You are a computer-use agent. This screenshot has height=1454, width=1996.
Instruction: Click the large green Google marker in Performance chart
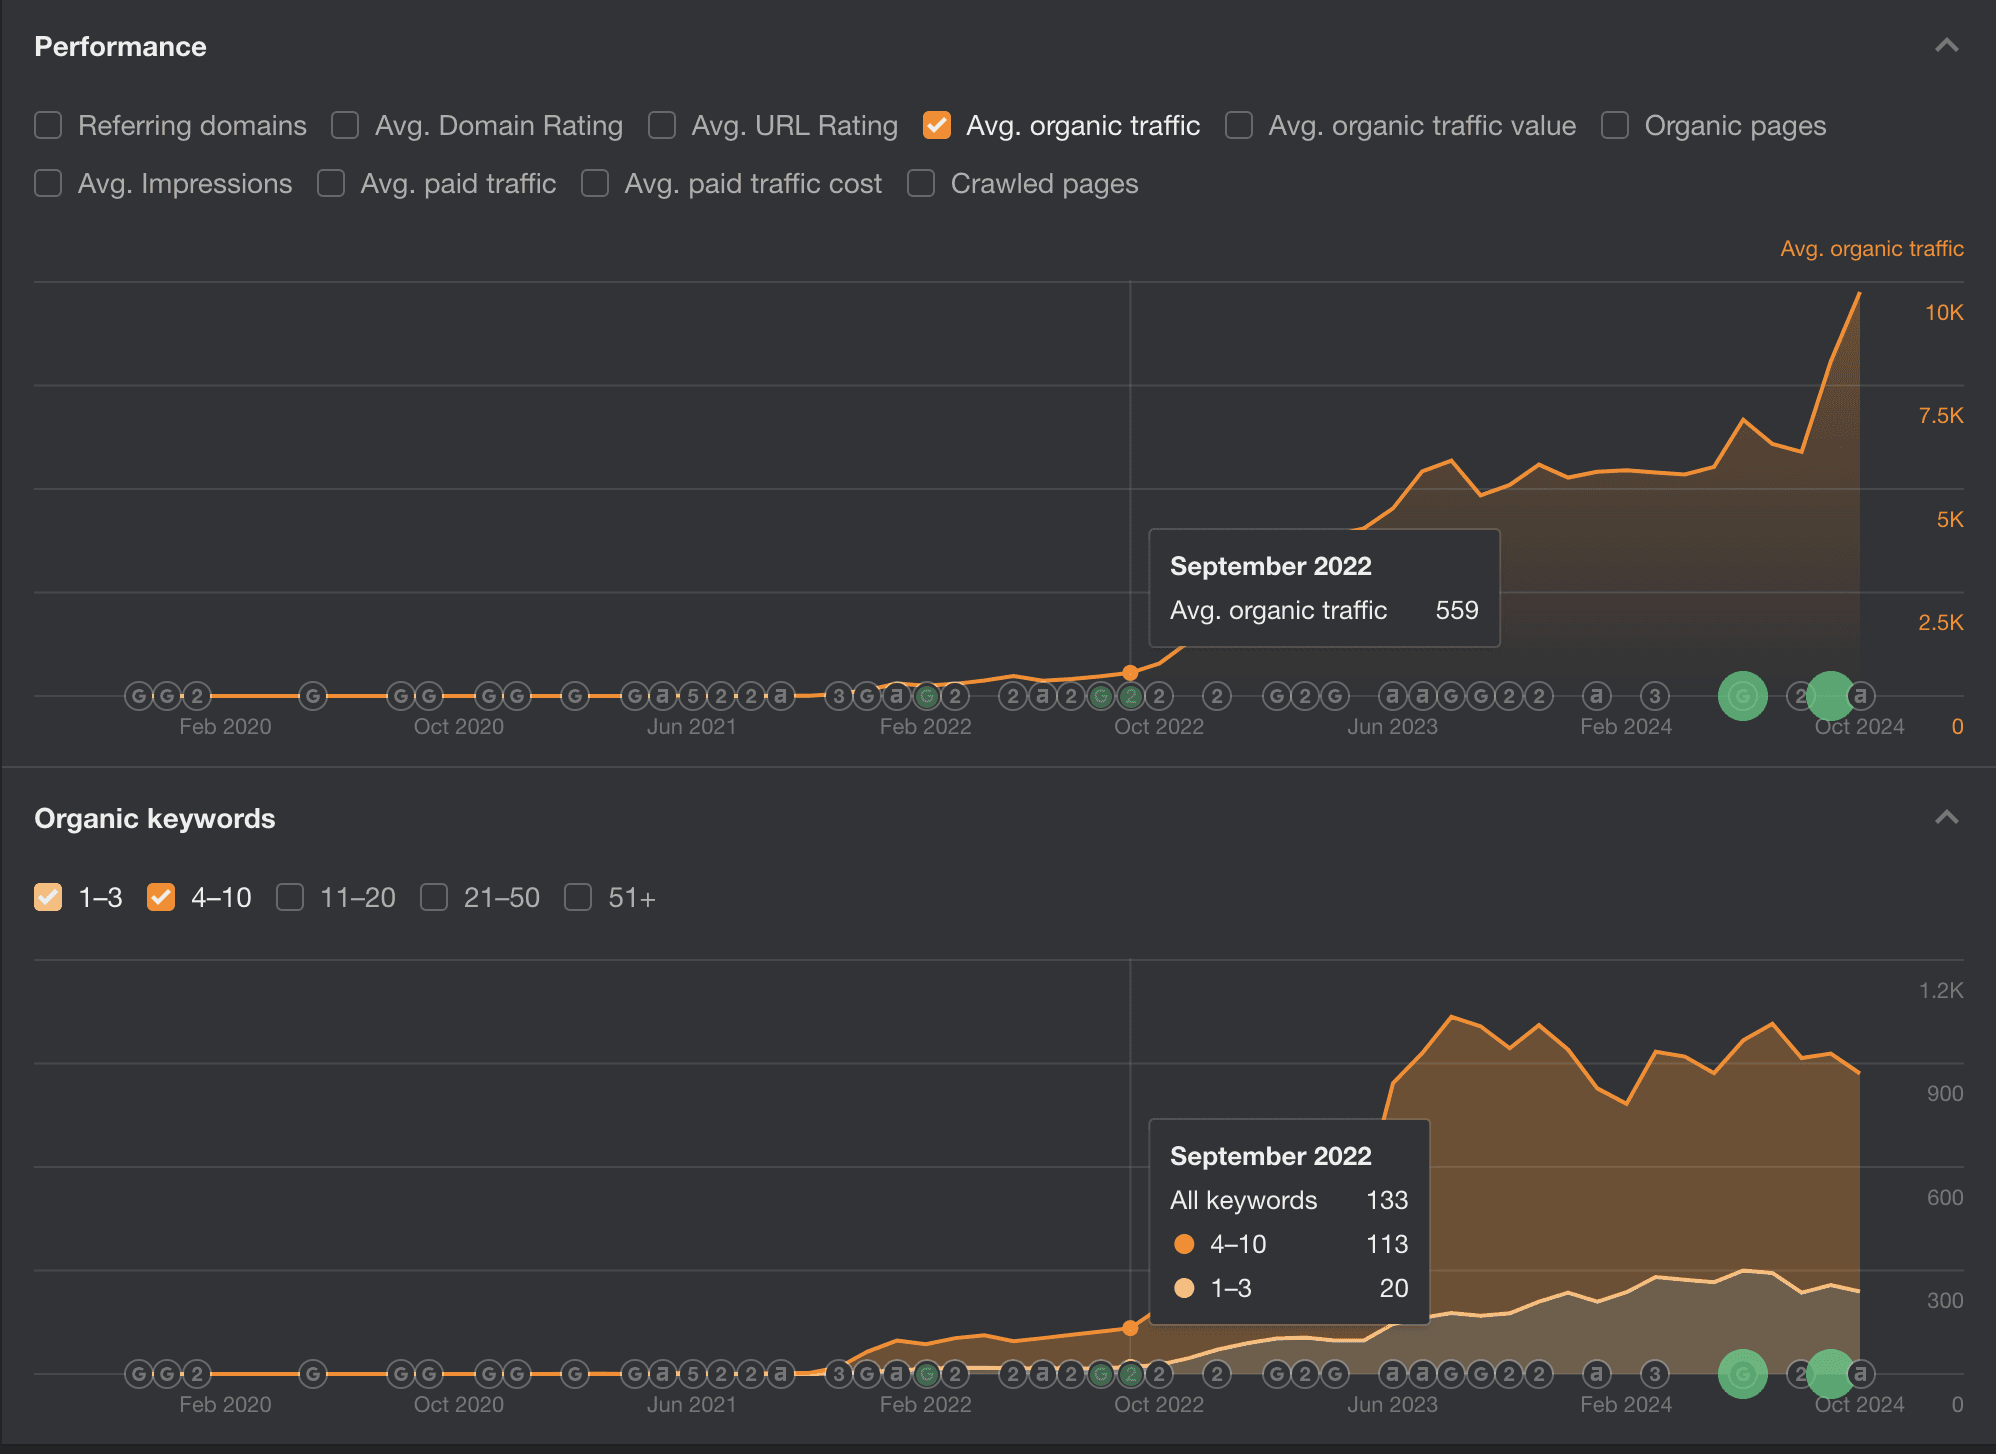coord(1742,696)
